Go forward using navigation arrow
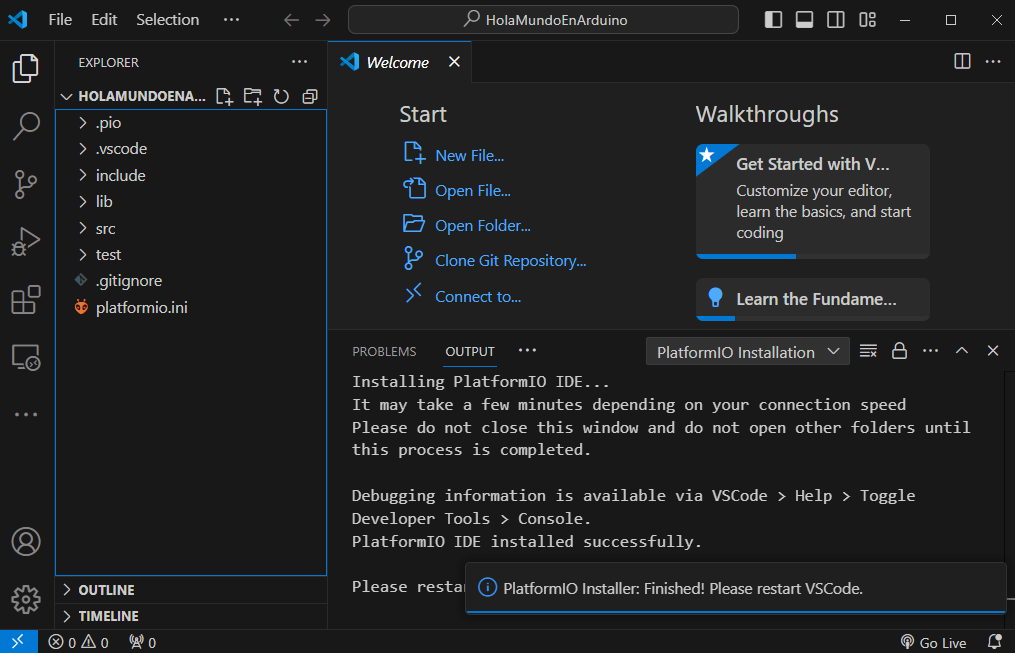The height and width of the screenshot is (653, 1015). (322, 20)
